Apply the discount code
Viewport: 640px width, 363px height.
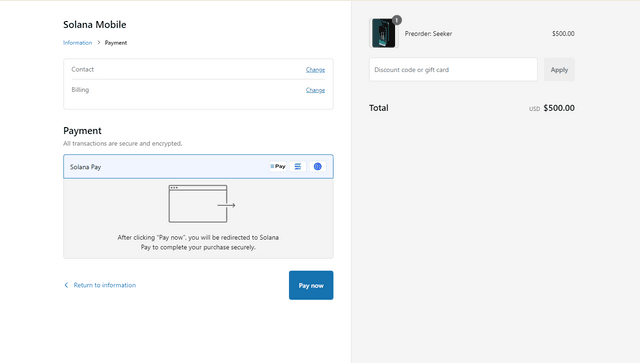(559, 69)
